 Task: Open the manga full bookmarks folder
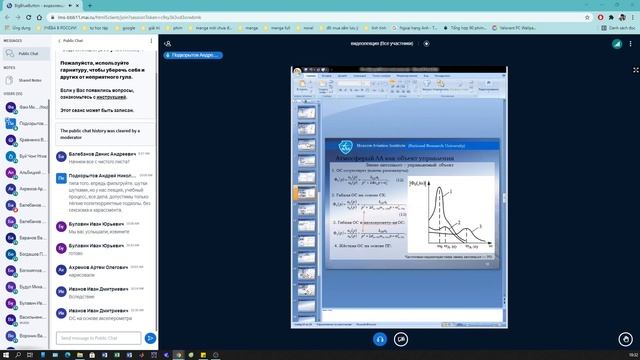(277, 28)
